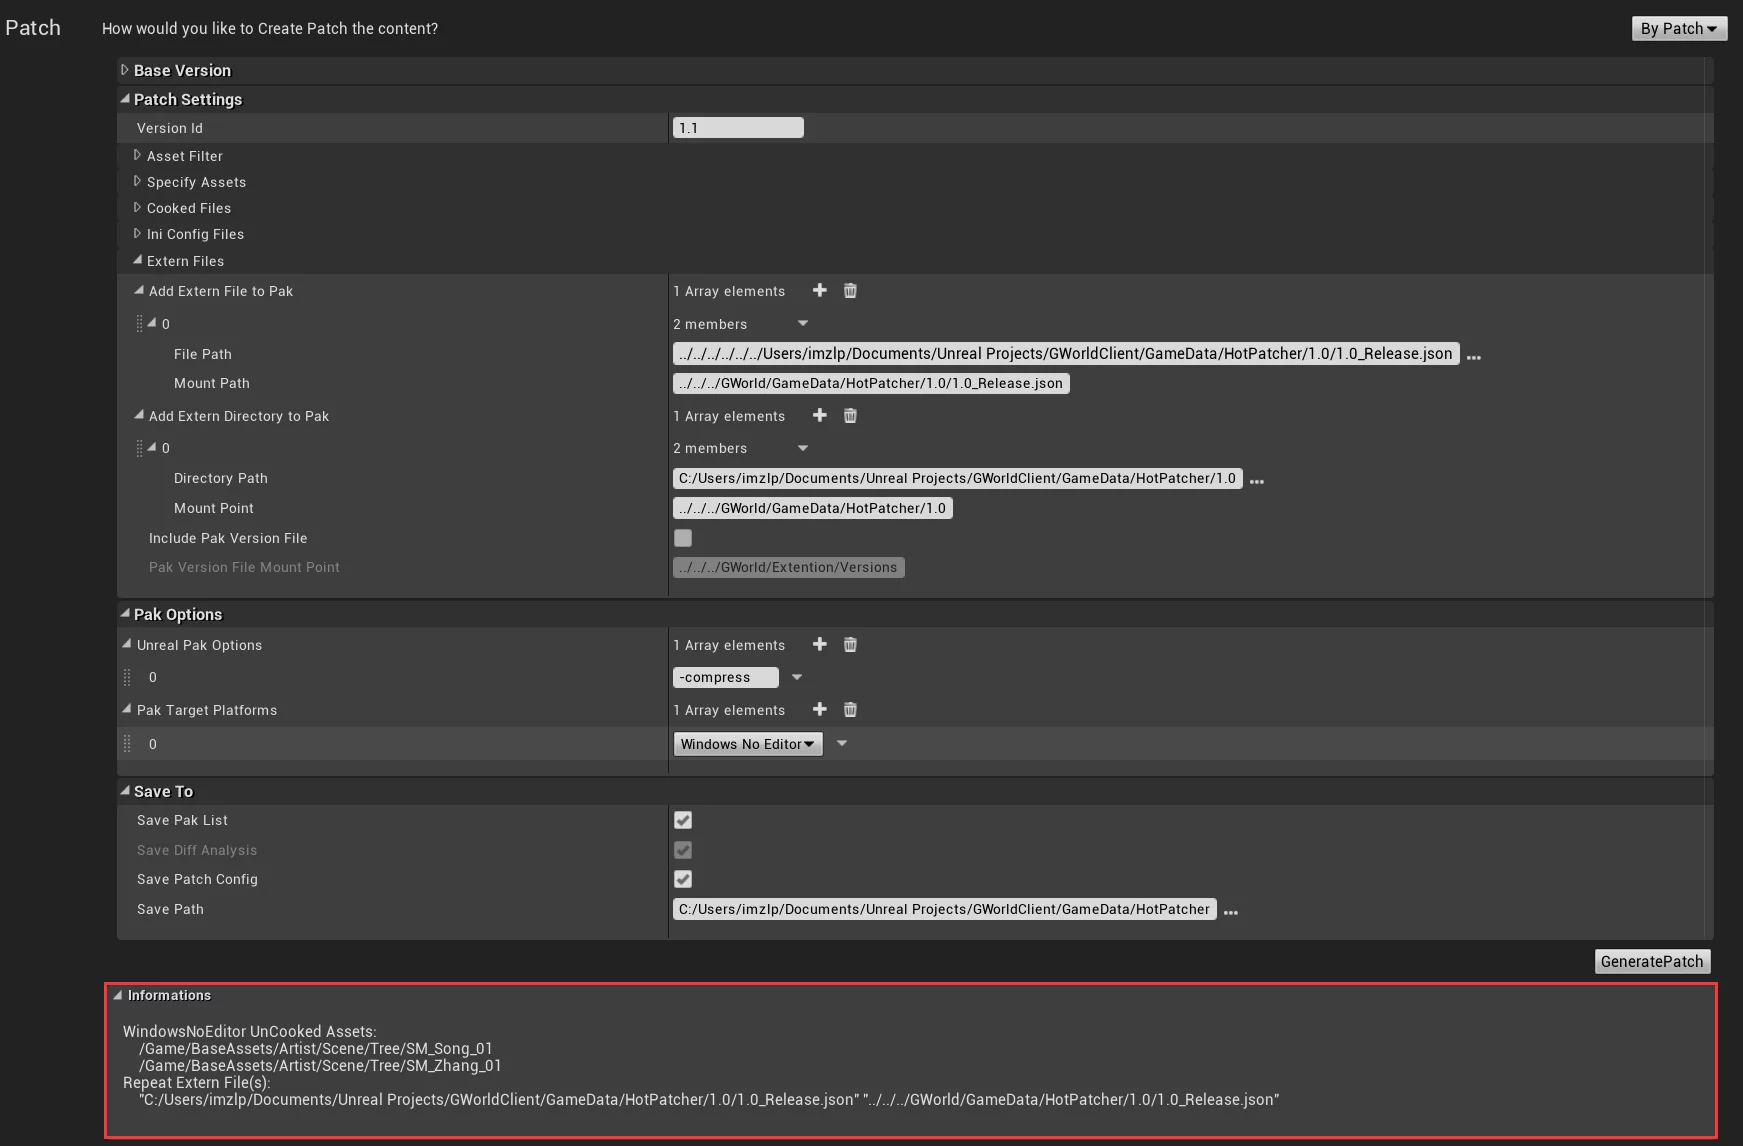Add element to Add Extern Directory to Pak
This screenshot has height=1146, width=1743.
(x=819, y=415)
